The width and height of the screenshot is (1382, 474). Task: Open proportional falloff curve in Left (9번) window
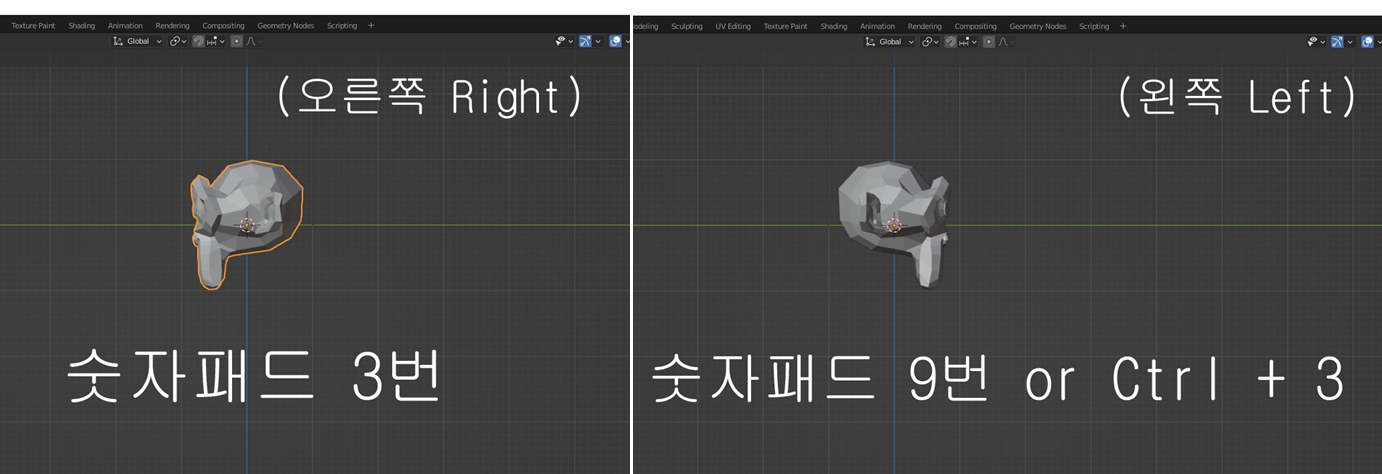1005,41
